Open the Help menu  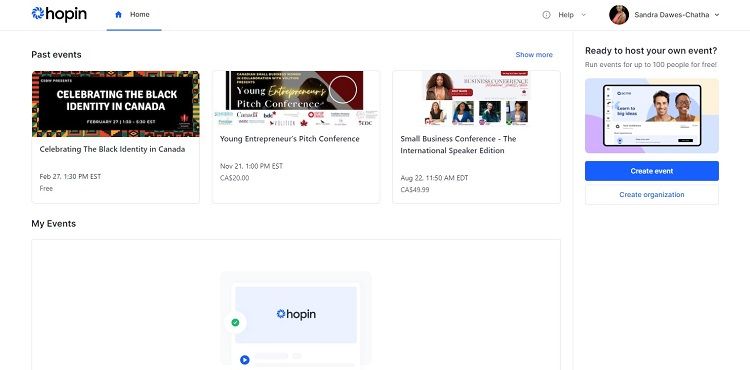click(x=564, y=15)
